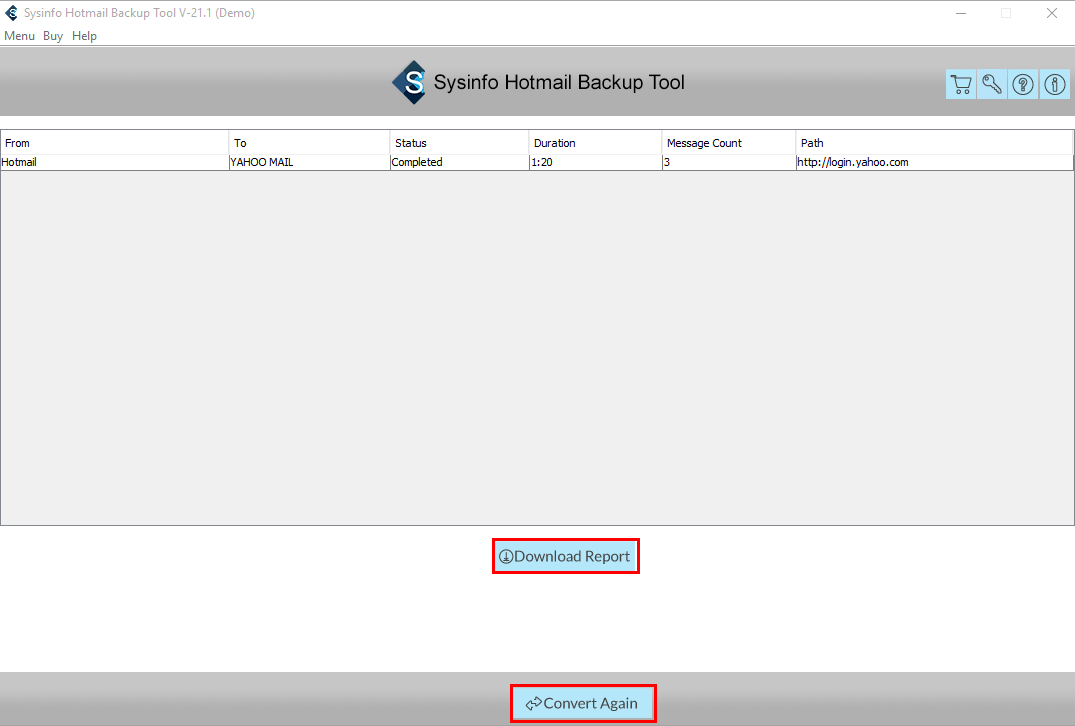Click the Sysinfo logo in header
The height and width of the screenshot is (726, 1075).
(x=409, y=82)
